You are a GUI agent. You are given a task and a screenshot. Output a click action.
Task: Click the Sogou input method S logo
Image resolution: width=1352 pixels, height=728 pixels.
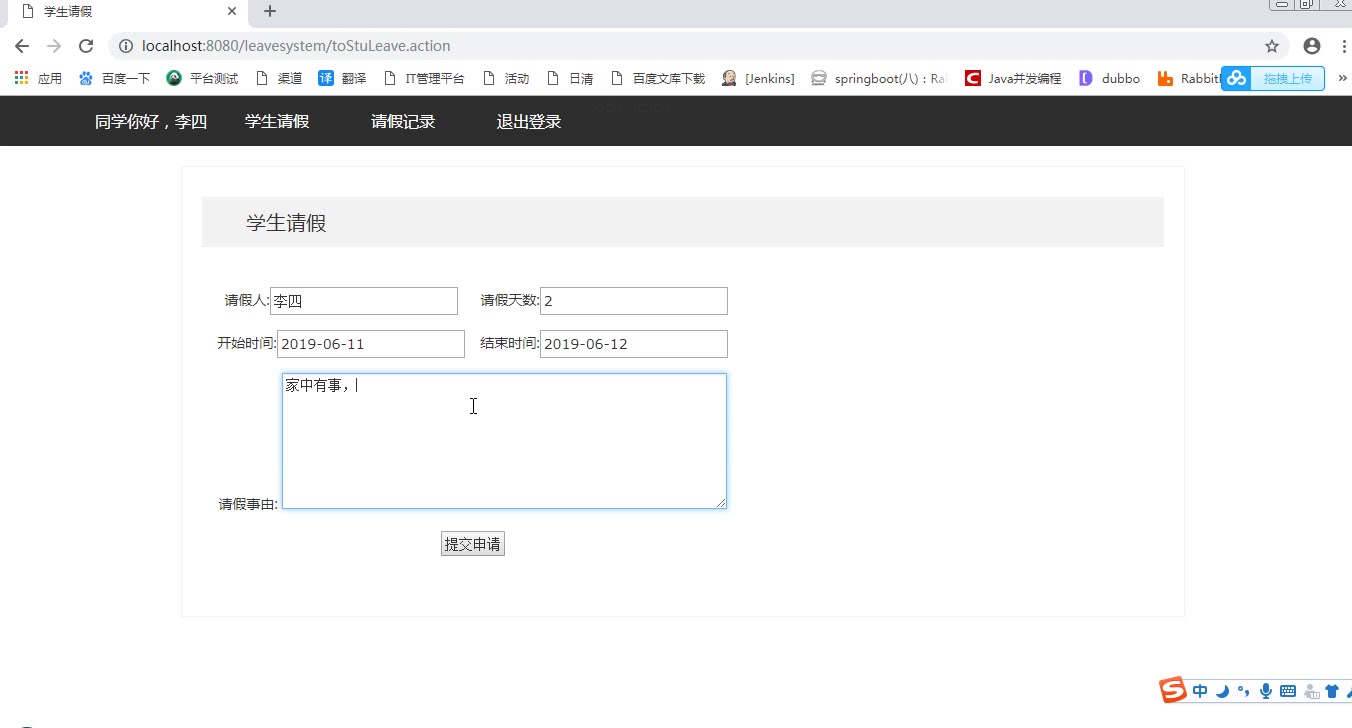click(1173, 690)
